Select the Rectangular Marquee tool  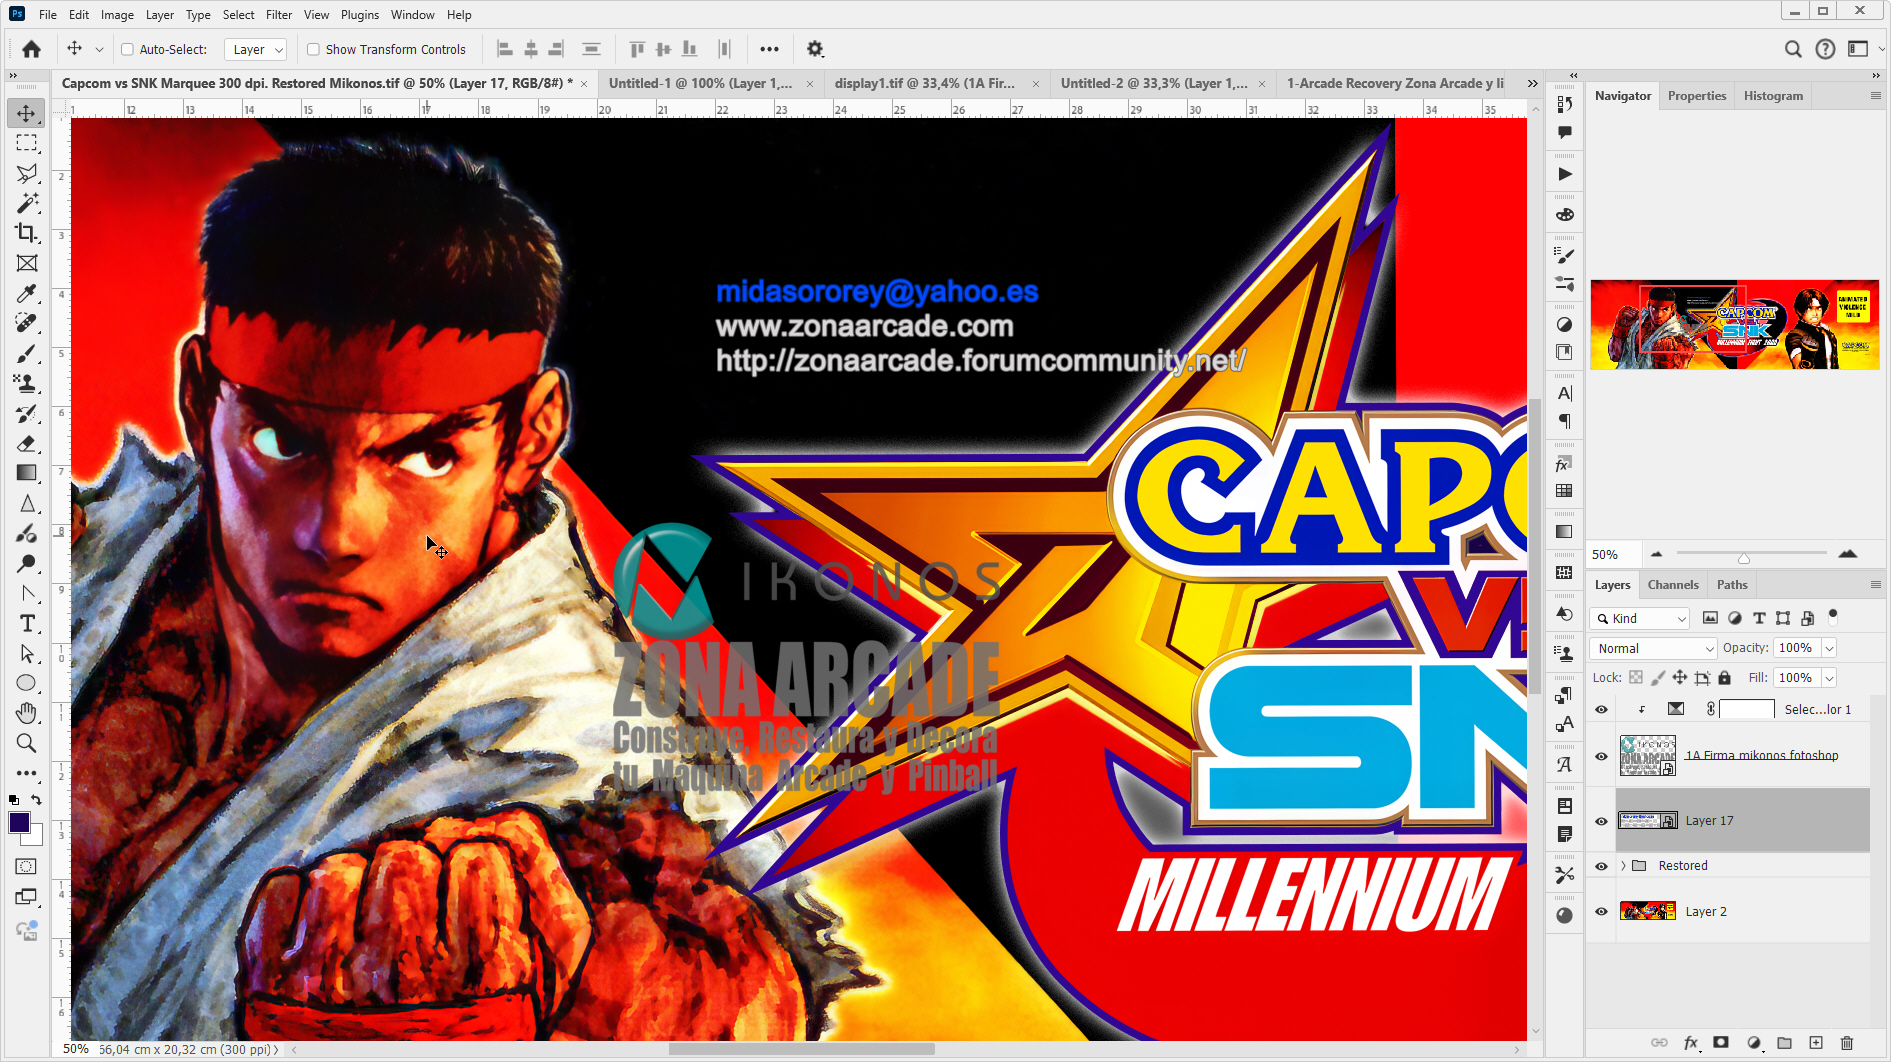click(27, 143)
